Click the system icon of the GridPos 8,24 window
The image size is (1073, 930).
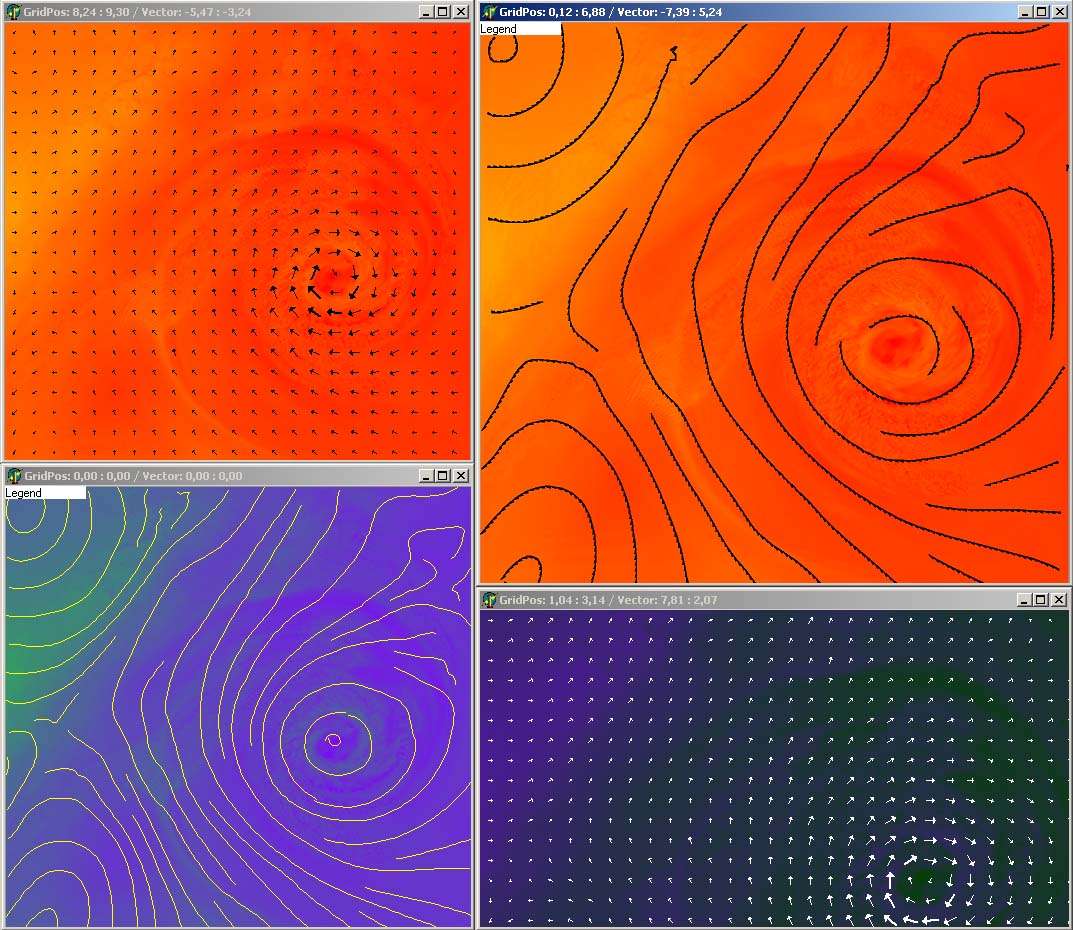[x=14, y=12]
